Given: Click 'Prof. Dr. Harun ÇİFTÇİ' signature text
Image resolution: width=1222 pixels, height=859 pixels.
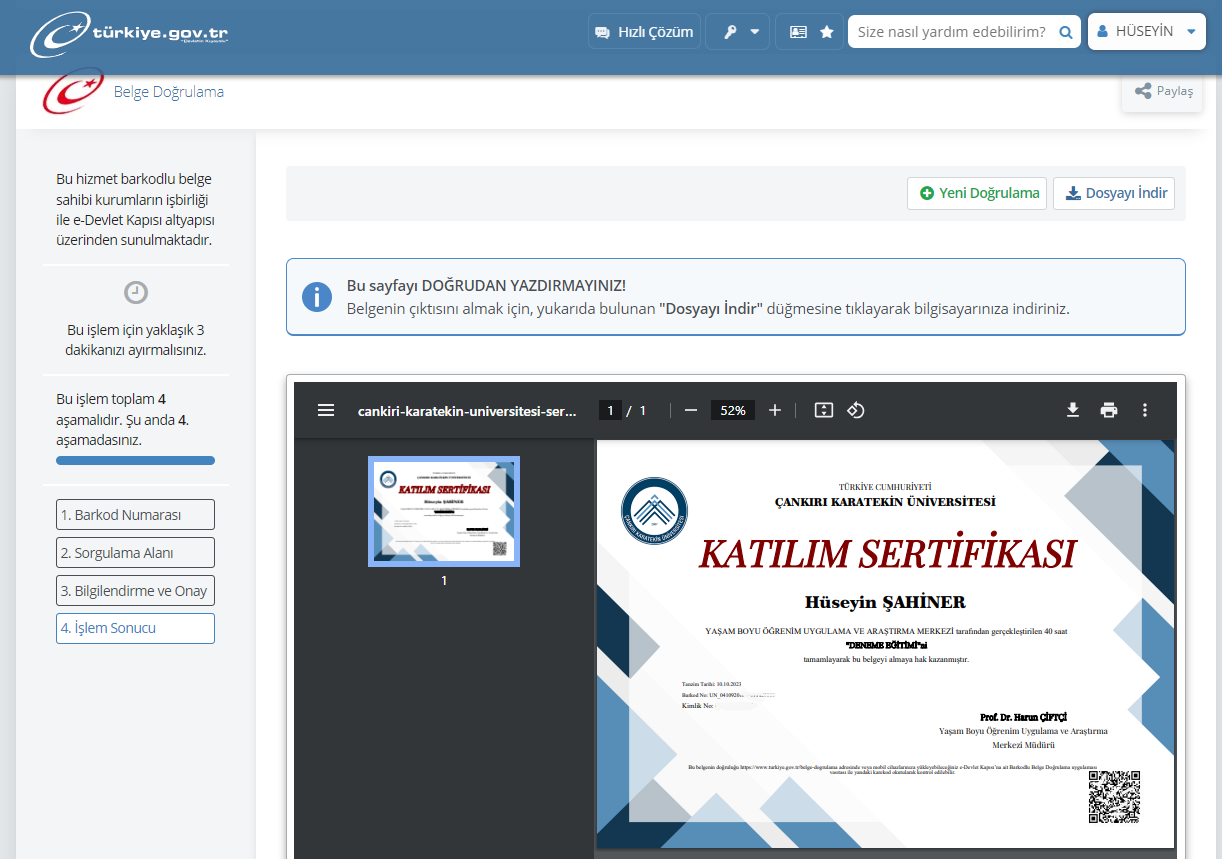Looking at the screenshot, I should tap(1024, 718).
